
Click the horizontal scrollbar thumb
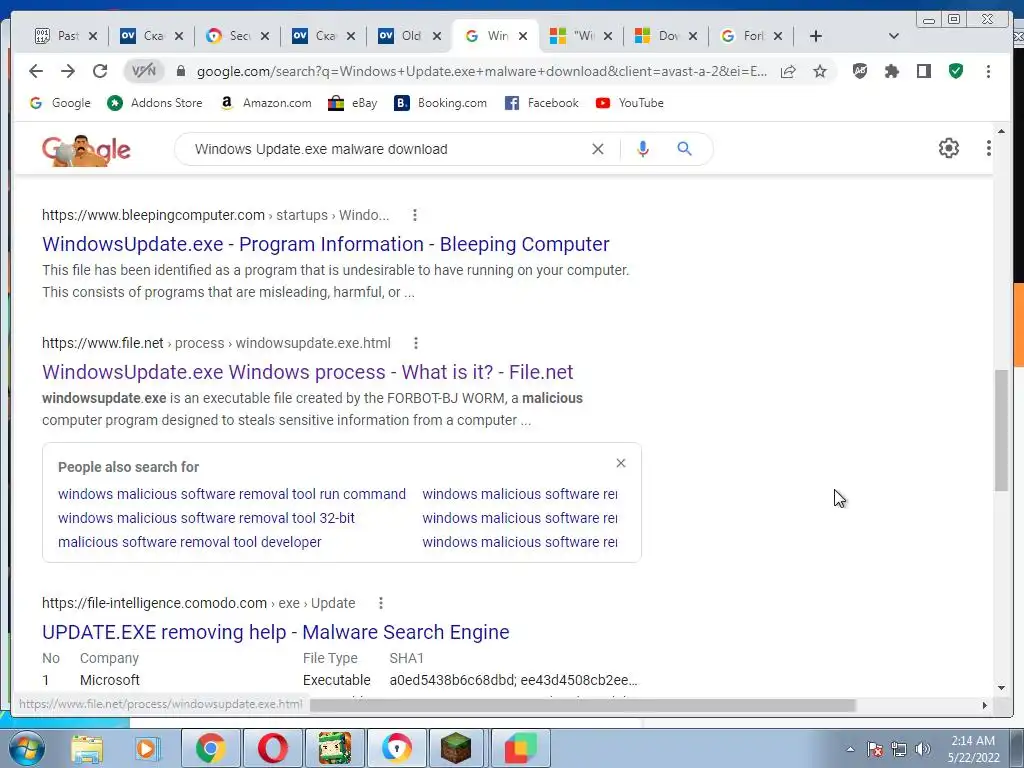pos(583,705)
